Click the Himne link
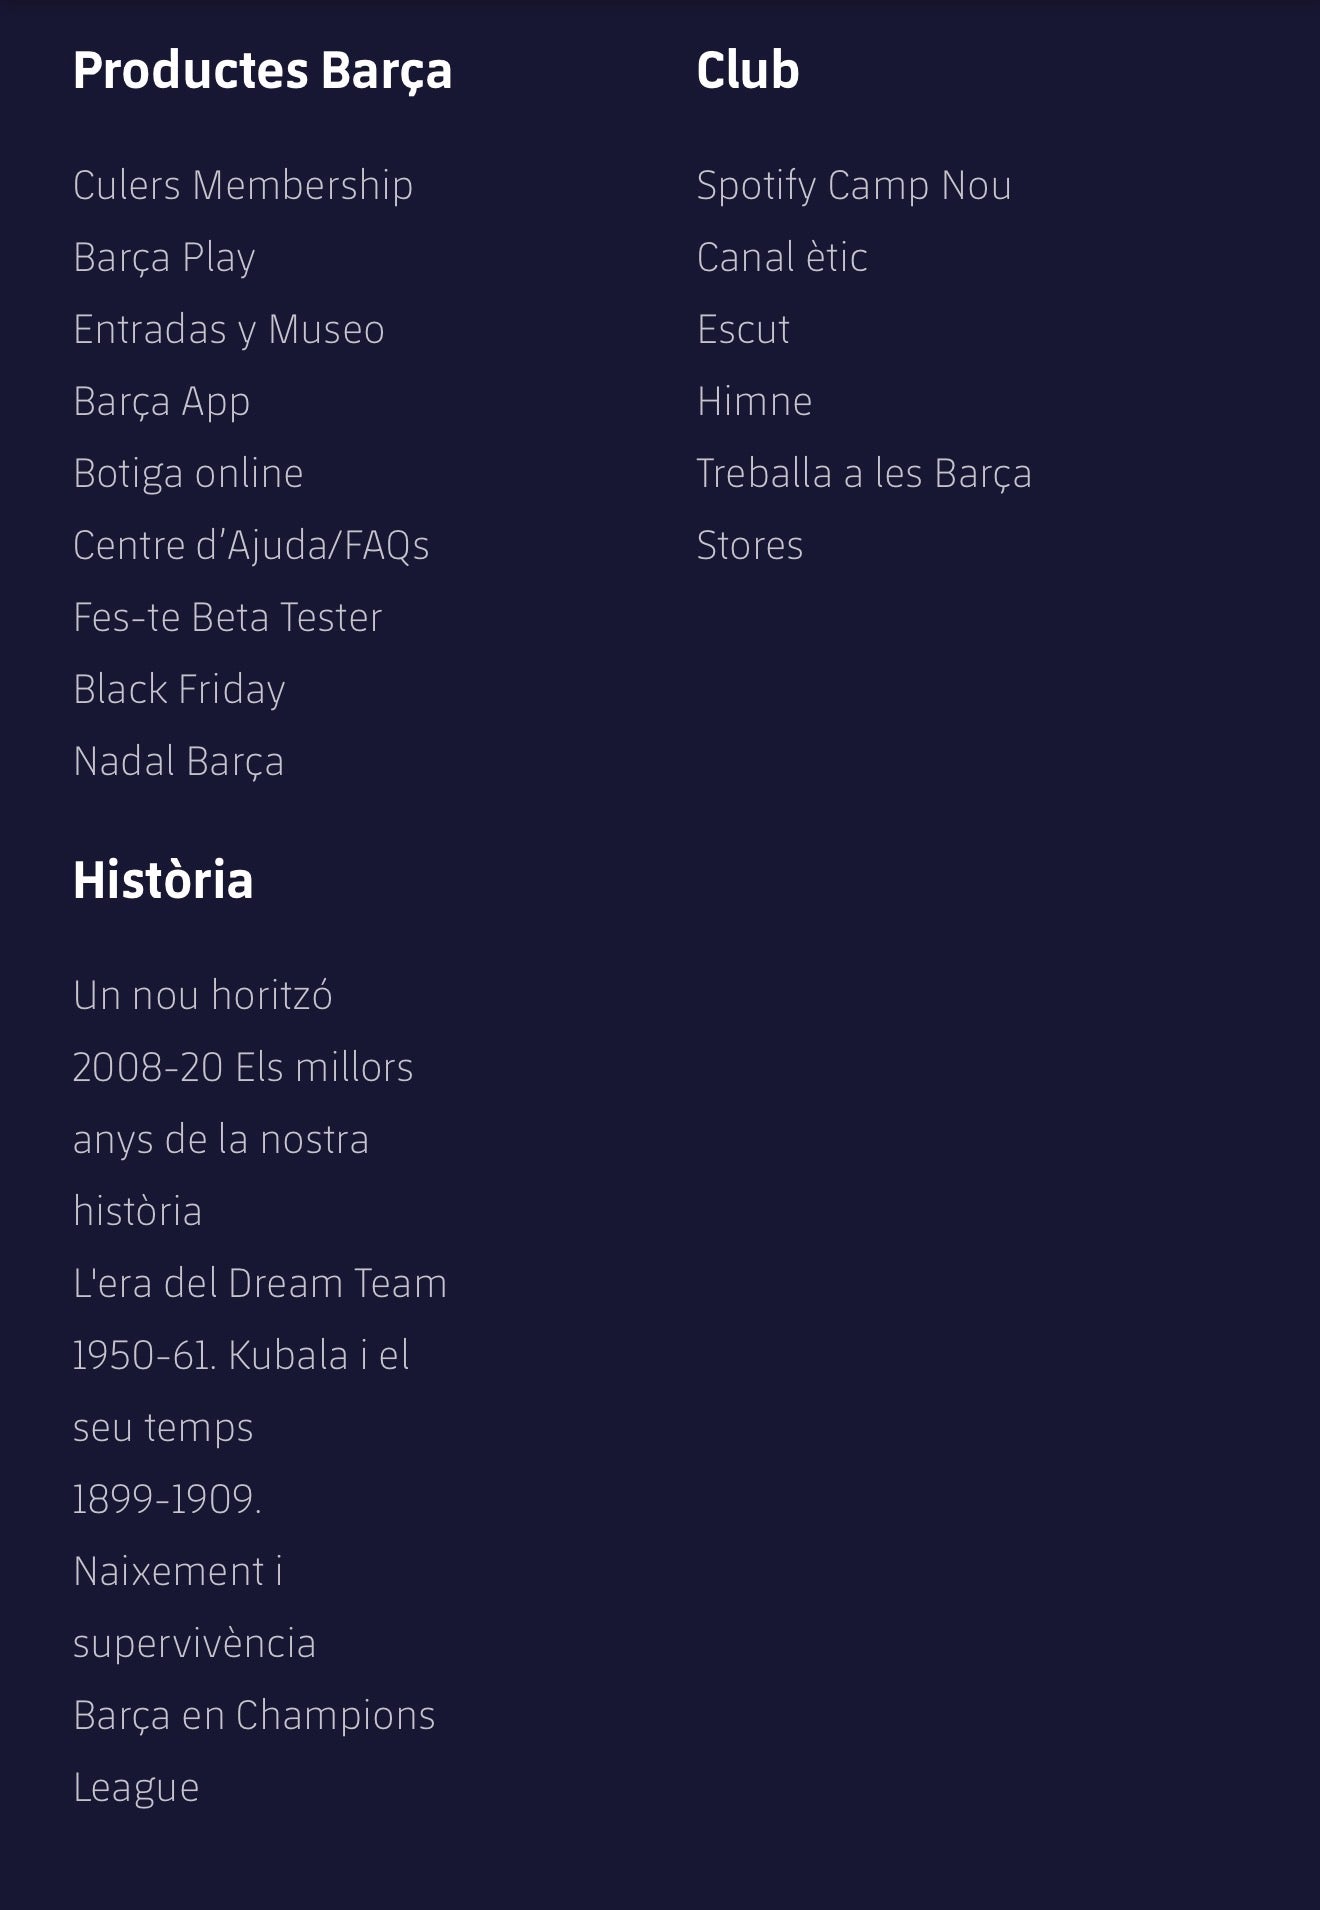Screen dimensions: 1320x1910 click(x=754, y=402)
